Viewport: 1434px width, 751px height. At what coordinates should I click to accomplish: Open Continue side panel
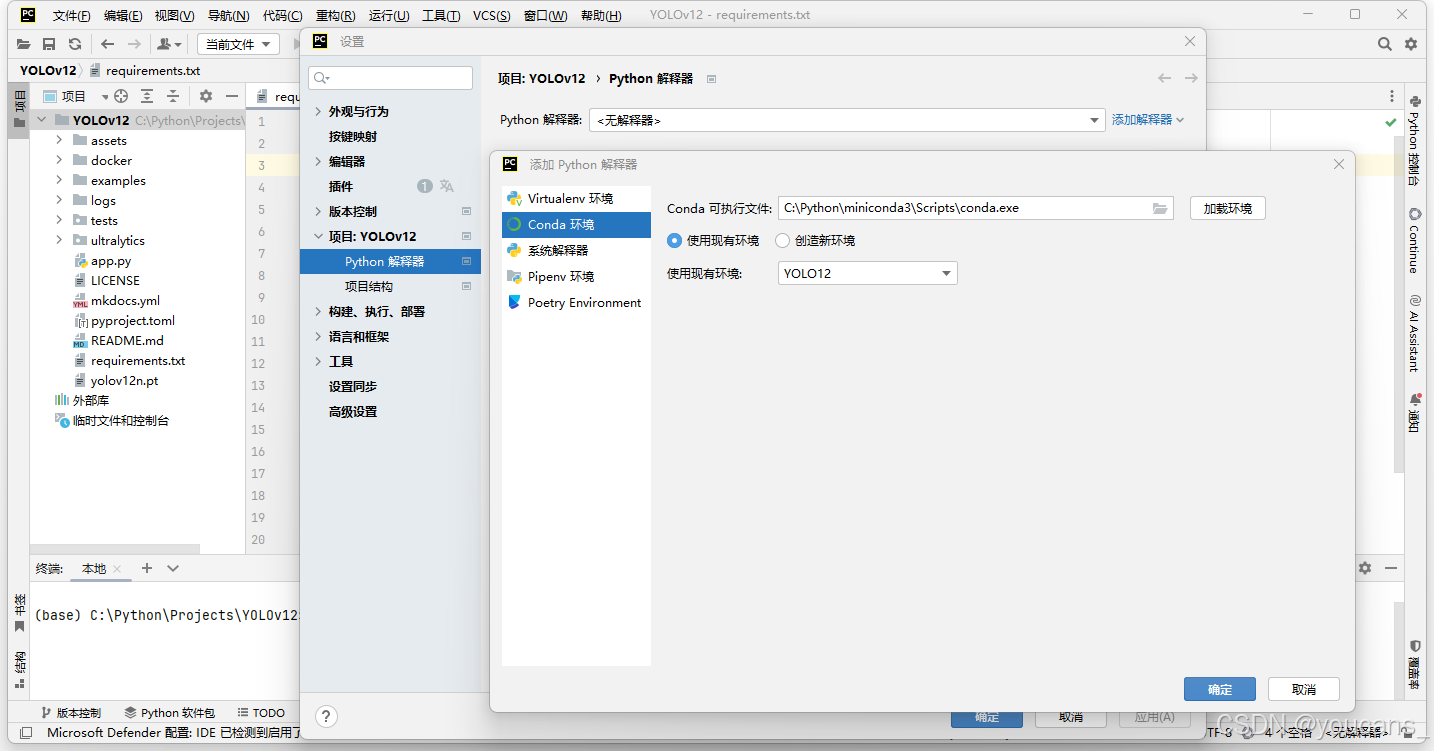point(1414,241)
